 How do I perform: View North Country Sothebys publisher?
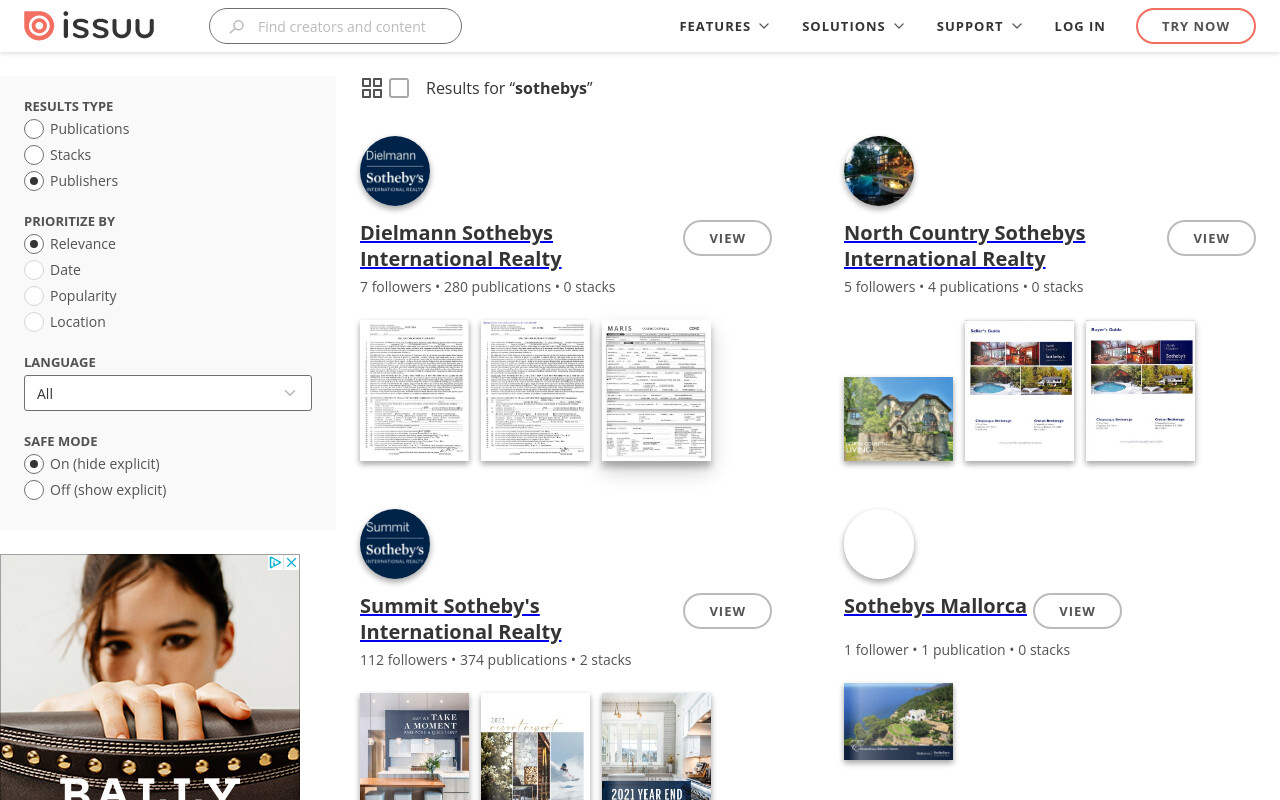(x=1211, y=238)
